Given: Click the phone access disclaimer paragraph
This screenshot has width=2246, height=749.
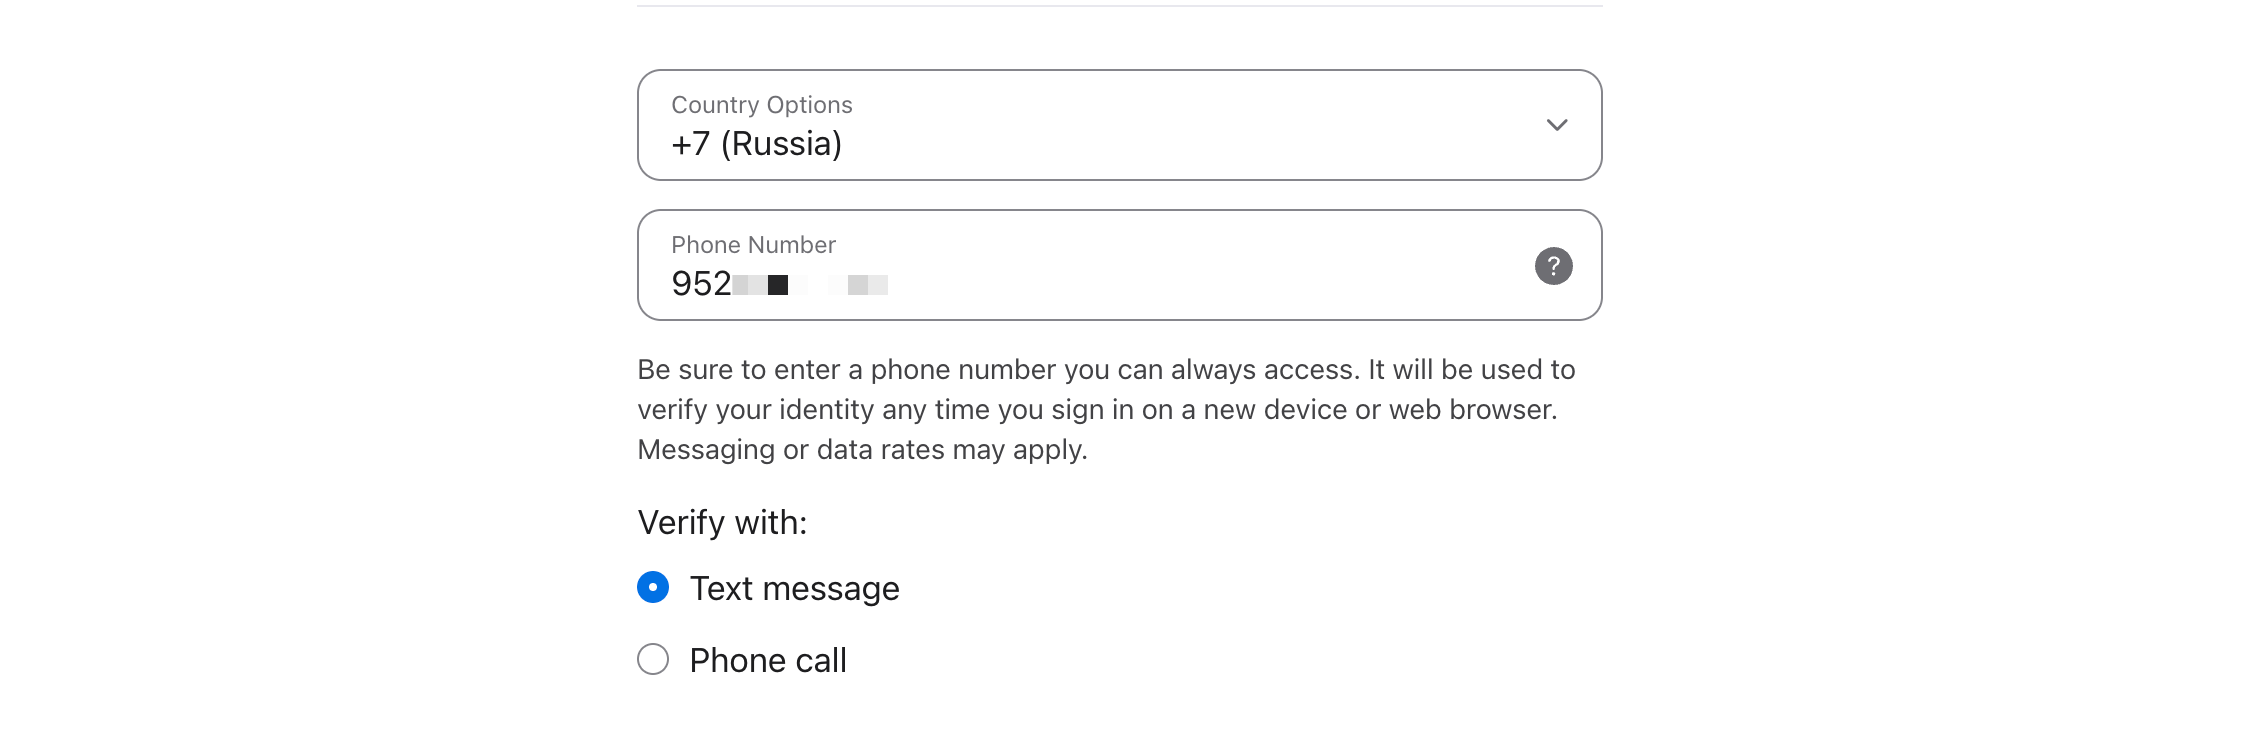Looking at the screenshot, I should [1106, 409].
